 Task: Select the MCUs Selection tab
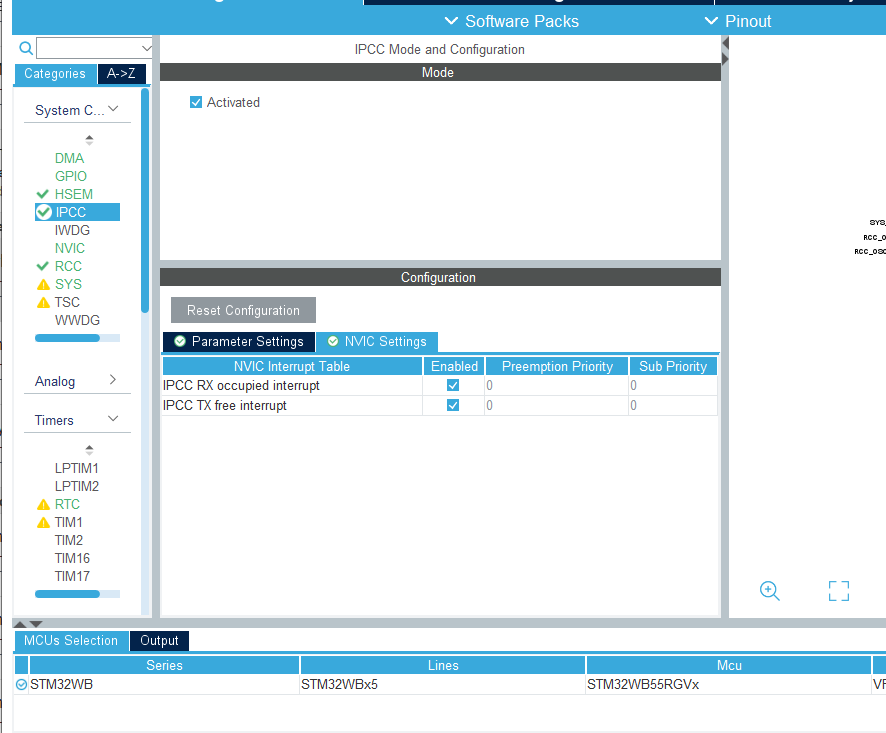coord(71,640)
